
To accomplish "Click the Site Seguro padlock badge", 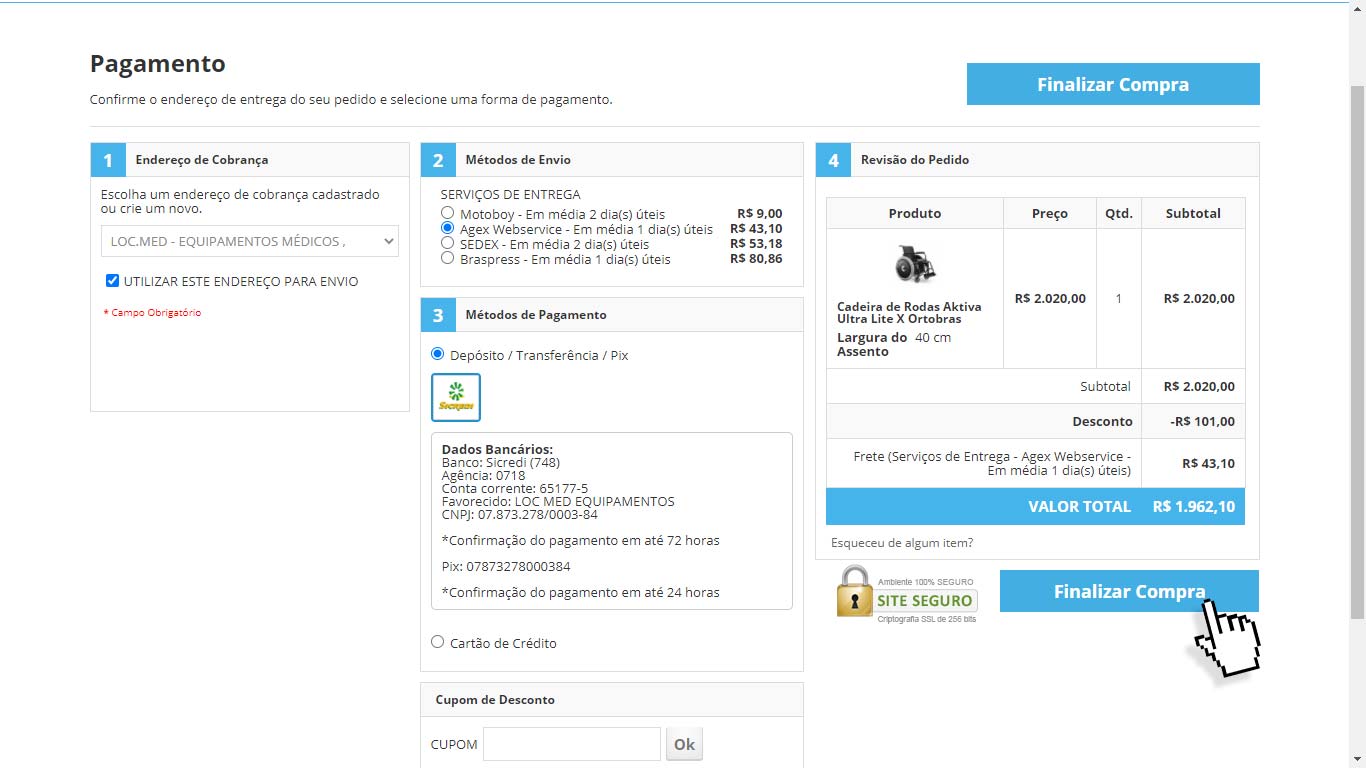I will (x=907, y=594).
